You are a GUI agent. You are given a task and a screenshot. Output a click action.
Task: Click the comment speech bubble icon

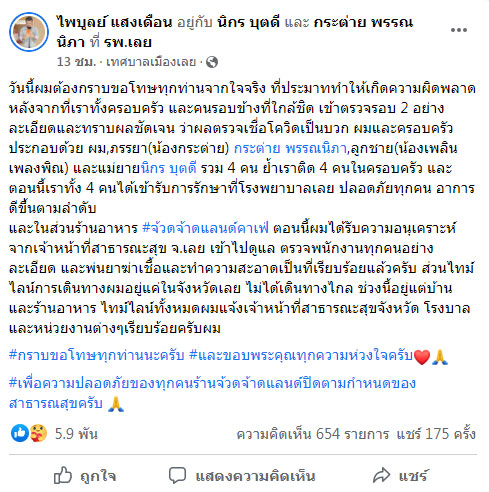click(x=177, y=475)
